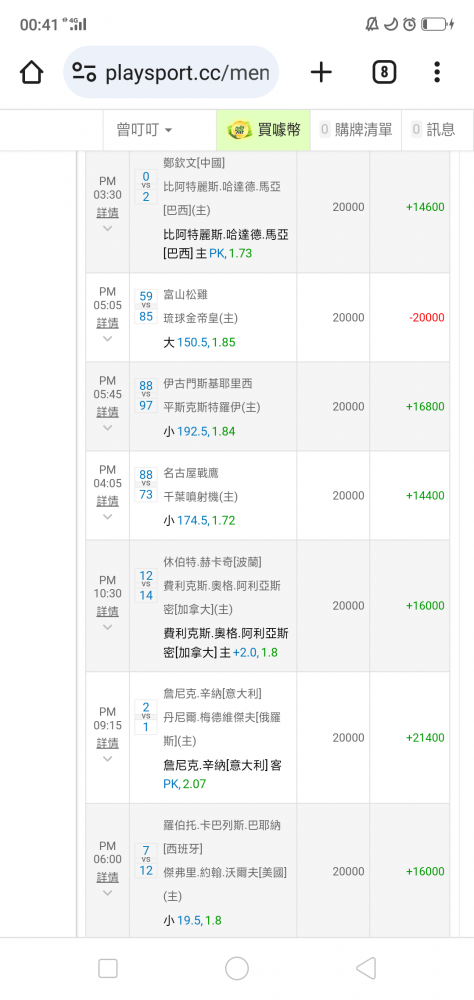Open 詳情 link for PM 05:45 game
Screen dimensions: 474x1000
pyautogui.click(x=107, y=412)
